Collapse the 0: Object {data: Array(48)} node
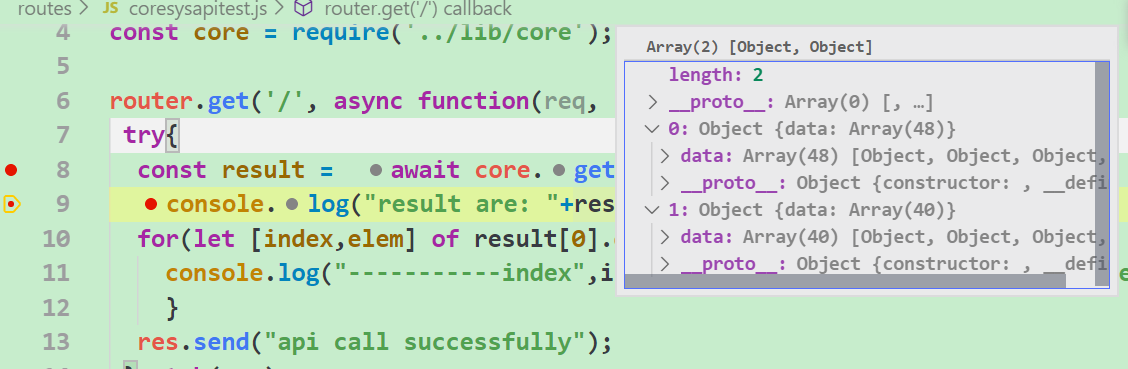 pyautogui.click(x=653, y=129)
